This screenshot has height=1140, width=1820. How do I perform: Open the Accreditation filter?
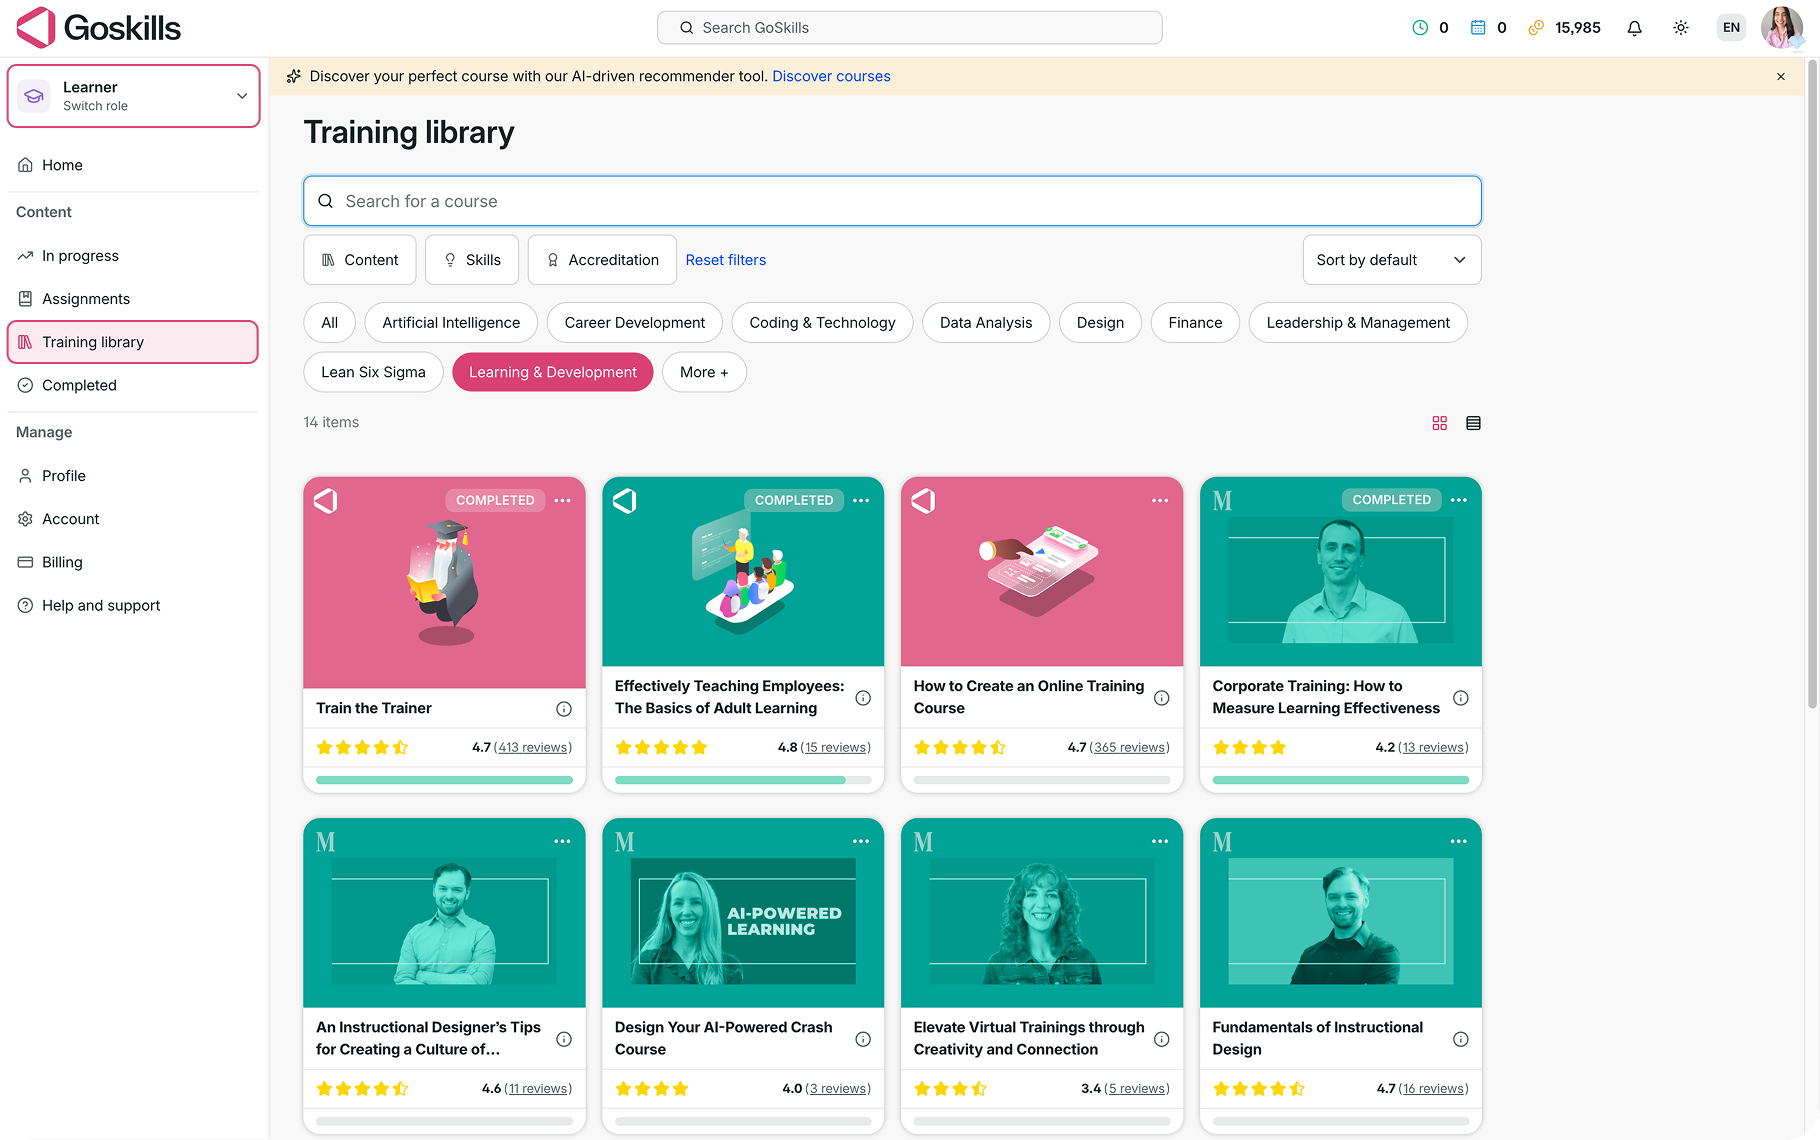[x=602, y=260]
